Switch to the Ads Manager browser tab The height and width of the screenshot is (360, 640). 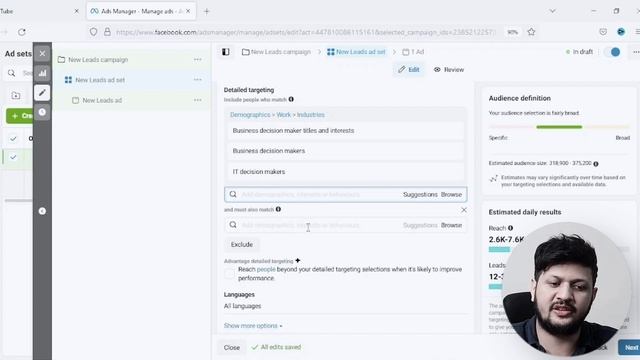pos(141,11)
